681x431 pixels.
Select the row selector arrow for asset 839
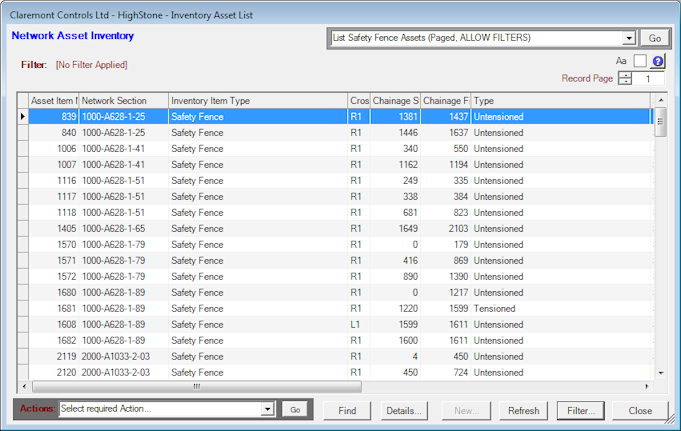[x=23, y=116]
